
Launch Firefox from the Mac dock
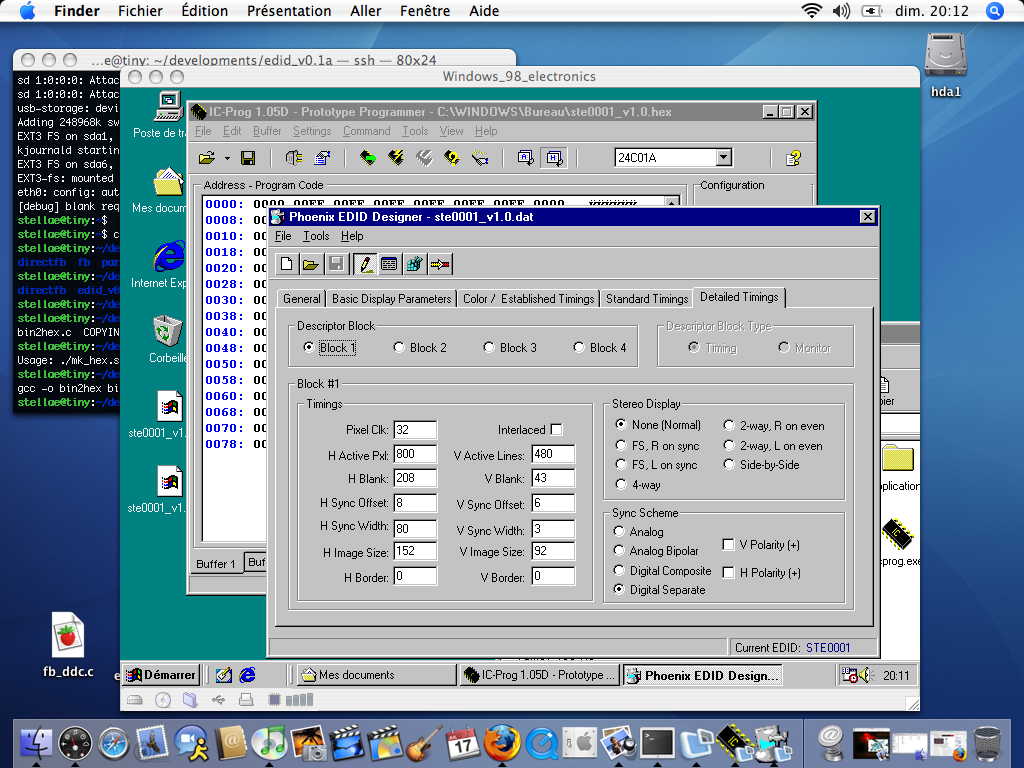(x=502, y=743)
